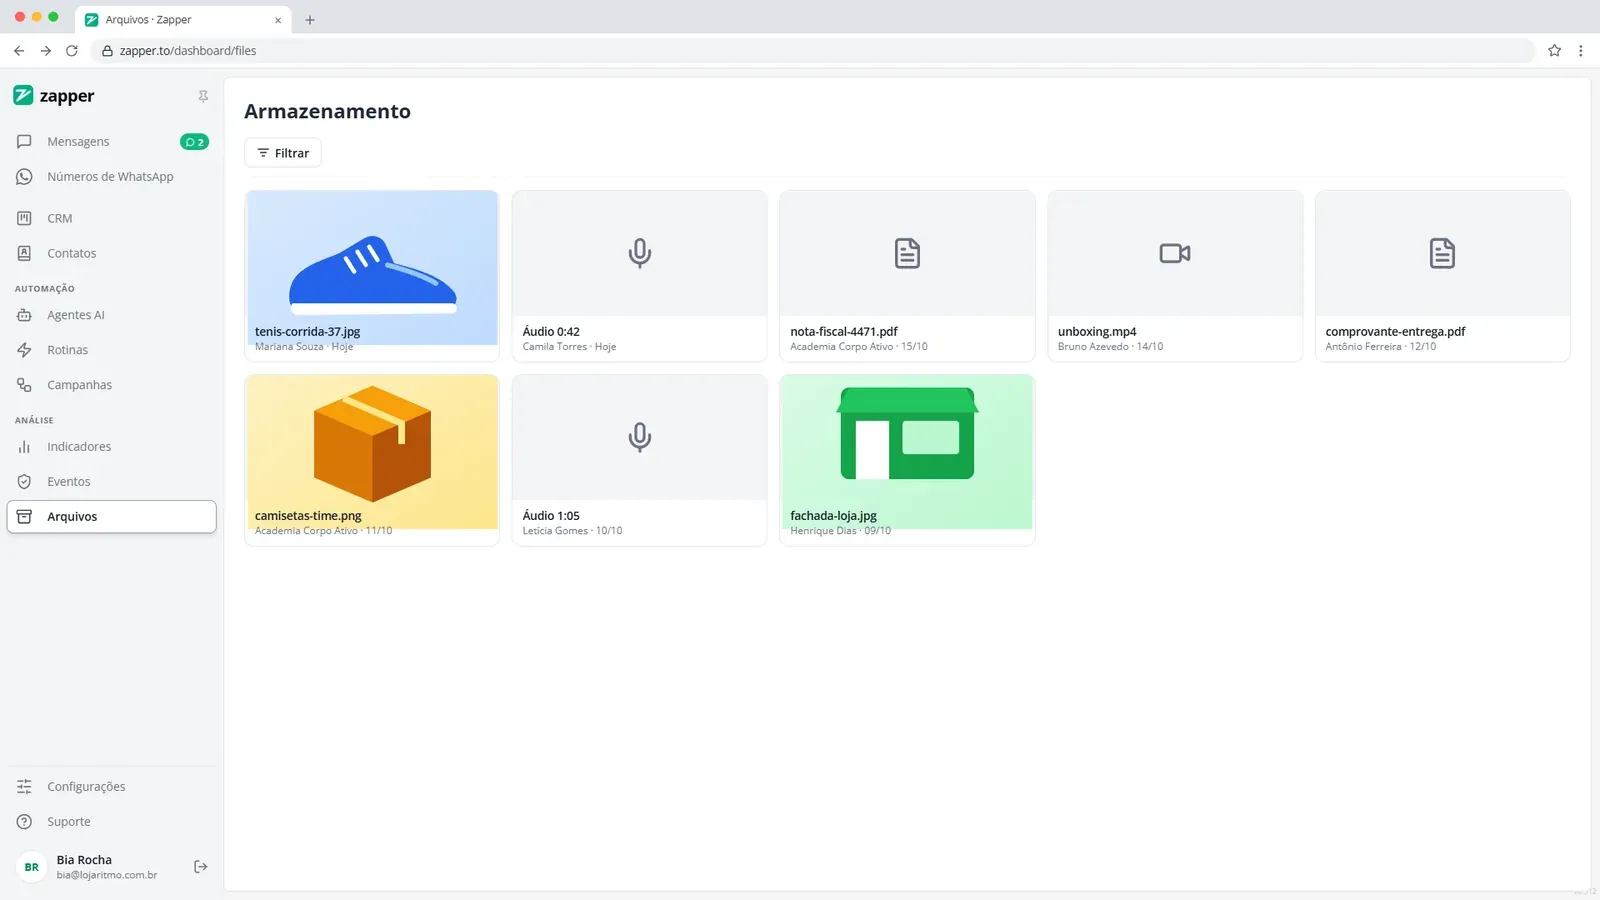Click the "Armazenamento" heading
This screenshot has width=1600, height=900.
tap(327, 111)
